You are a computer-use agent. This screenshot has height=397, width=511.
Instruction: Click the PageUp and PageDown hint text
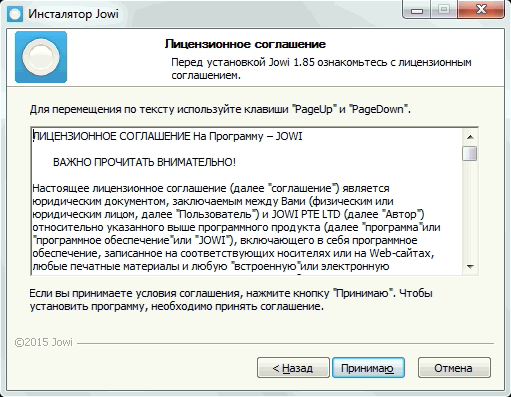click(x=220, y=109)
